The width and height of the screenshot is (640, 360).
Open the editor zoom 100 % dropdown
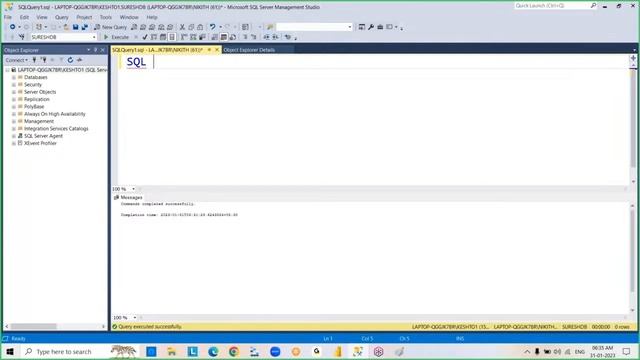[133, 189]
